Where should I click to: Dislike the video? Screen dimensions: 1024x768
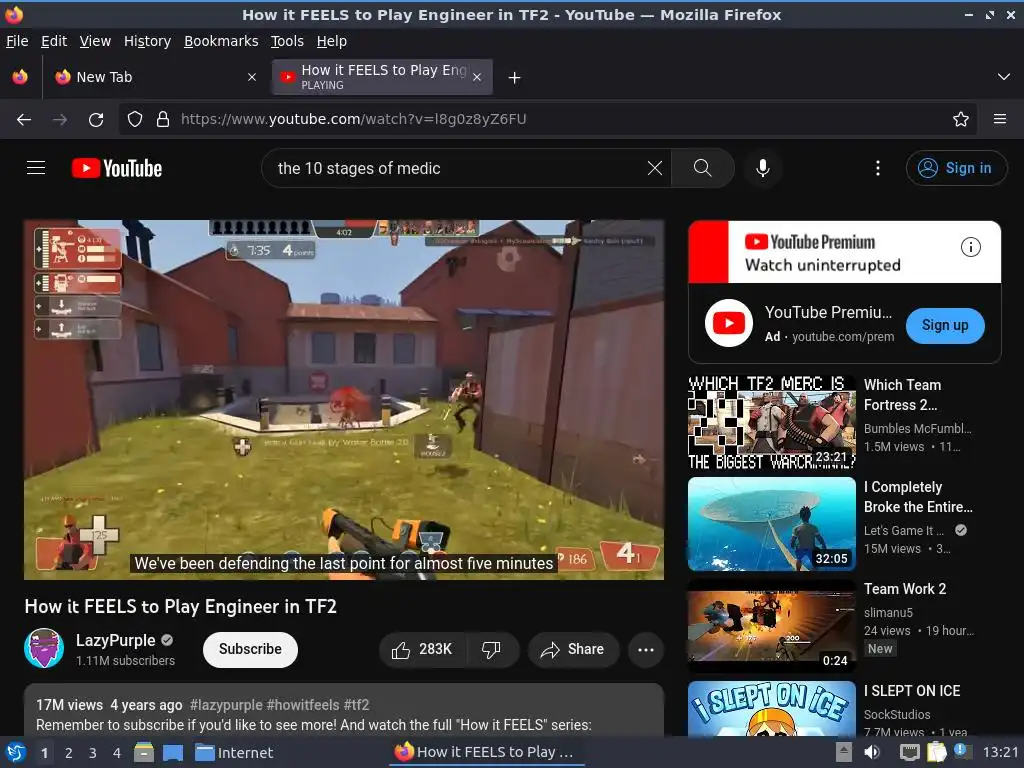tap(491, 649)
